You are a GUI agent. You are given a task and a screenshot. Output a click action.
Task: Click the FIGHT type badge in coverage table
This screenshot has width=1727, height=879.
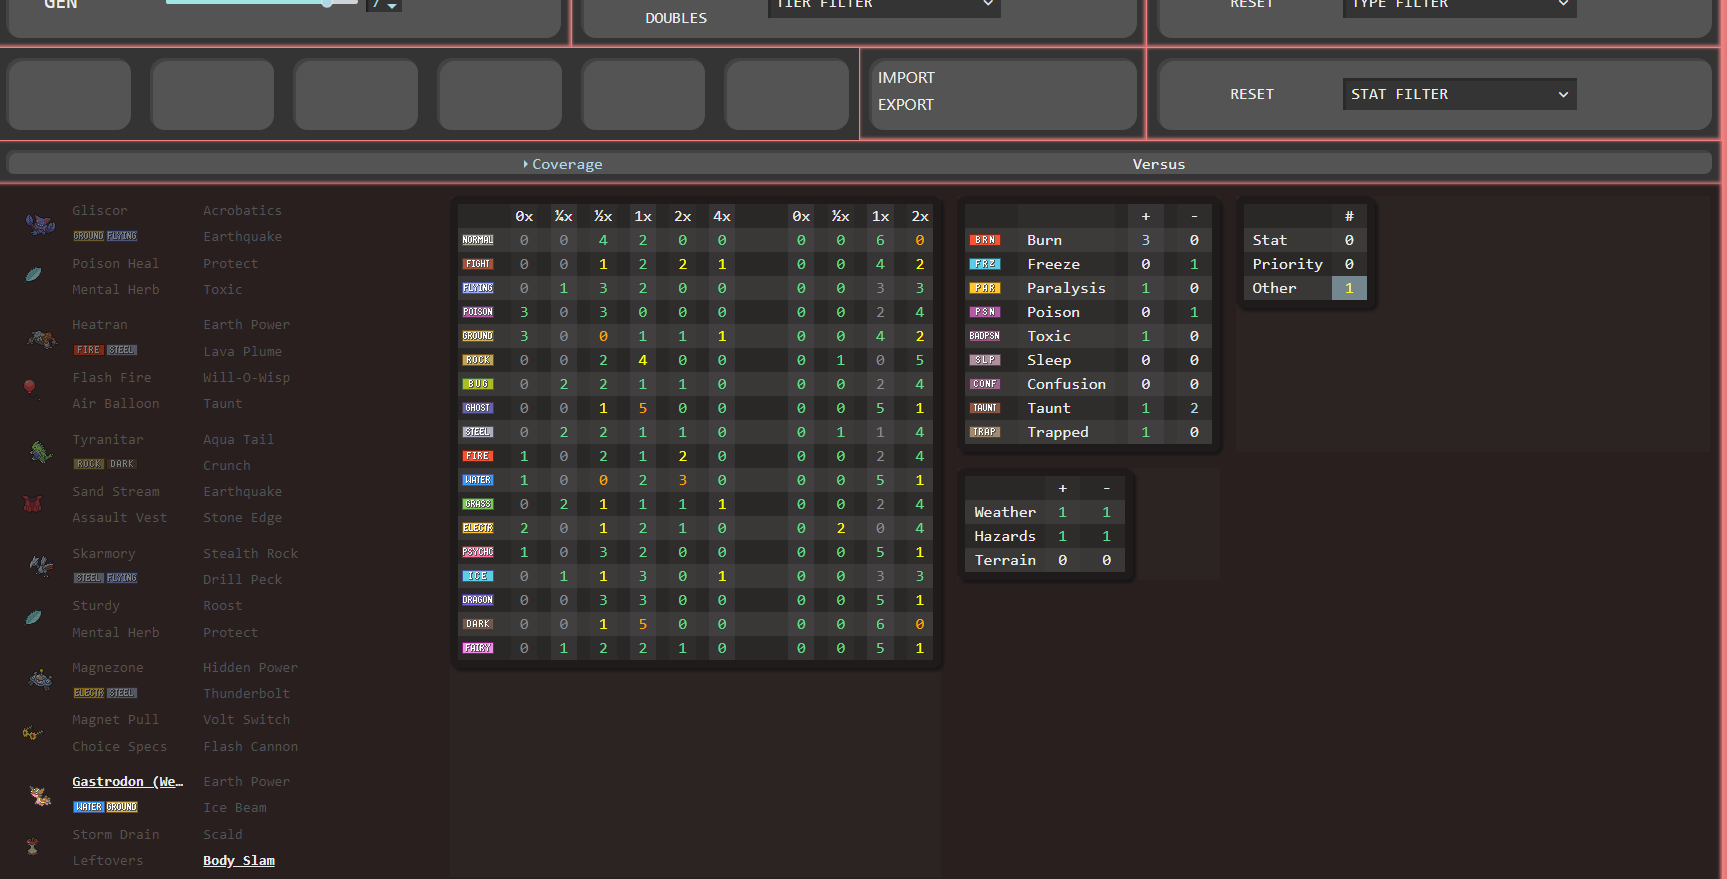click(478, 264)
